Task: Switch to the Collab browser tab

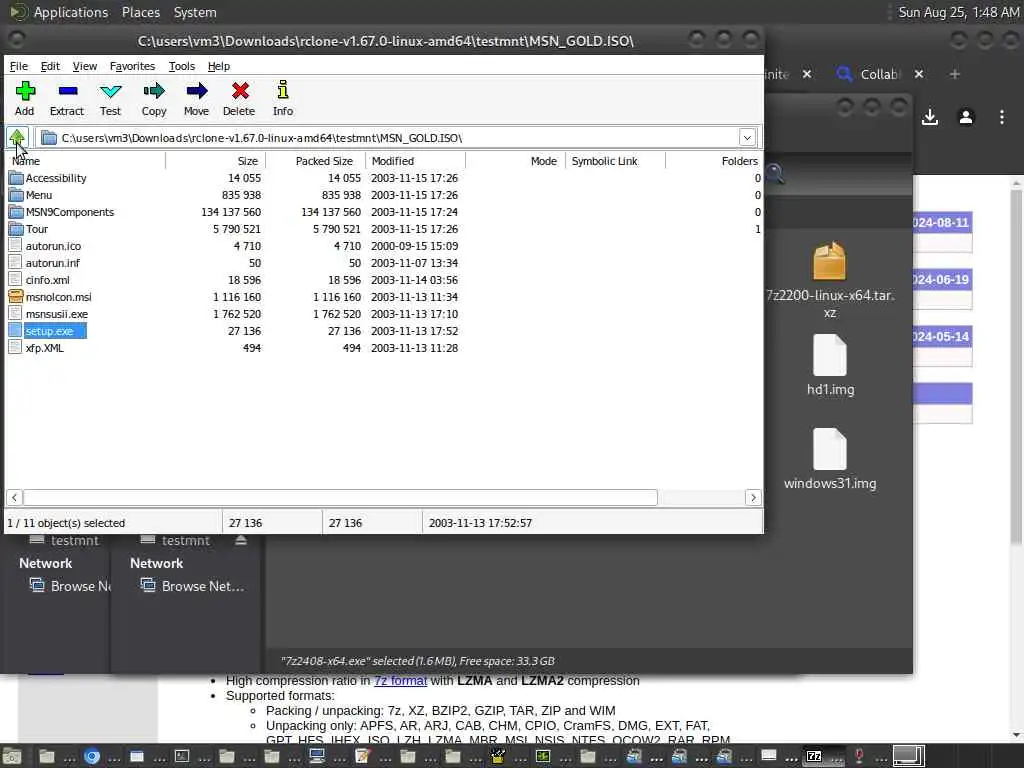Action: tap(880, 74)
